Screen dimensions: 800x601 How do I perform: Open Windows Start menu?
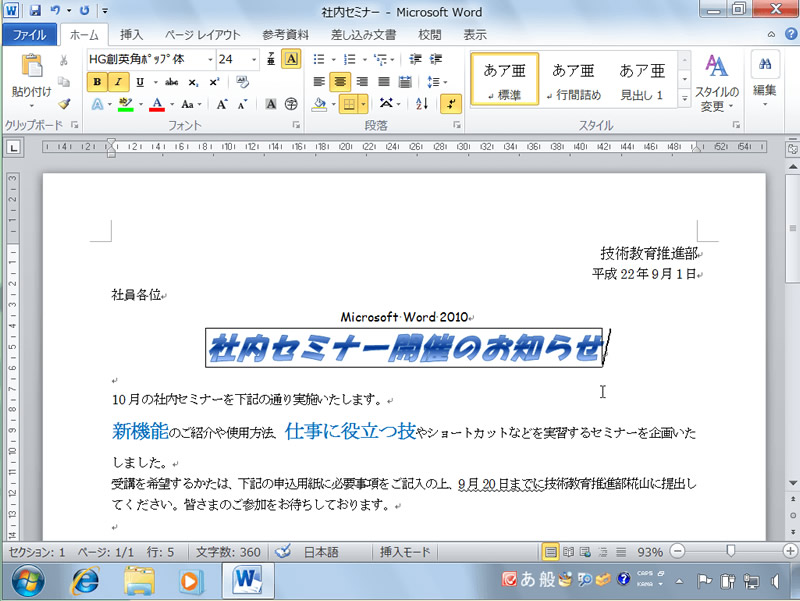(28, 581)
